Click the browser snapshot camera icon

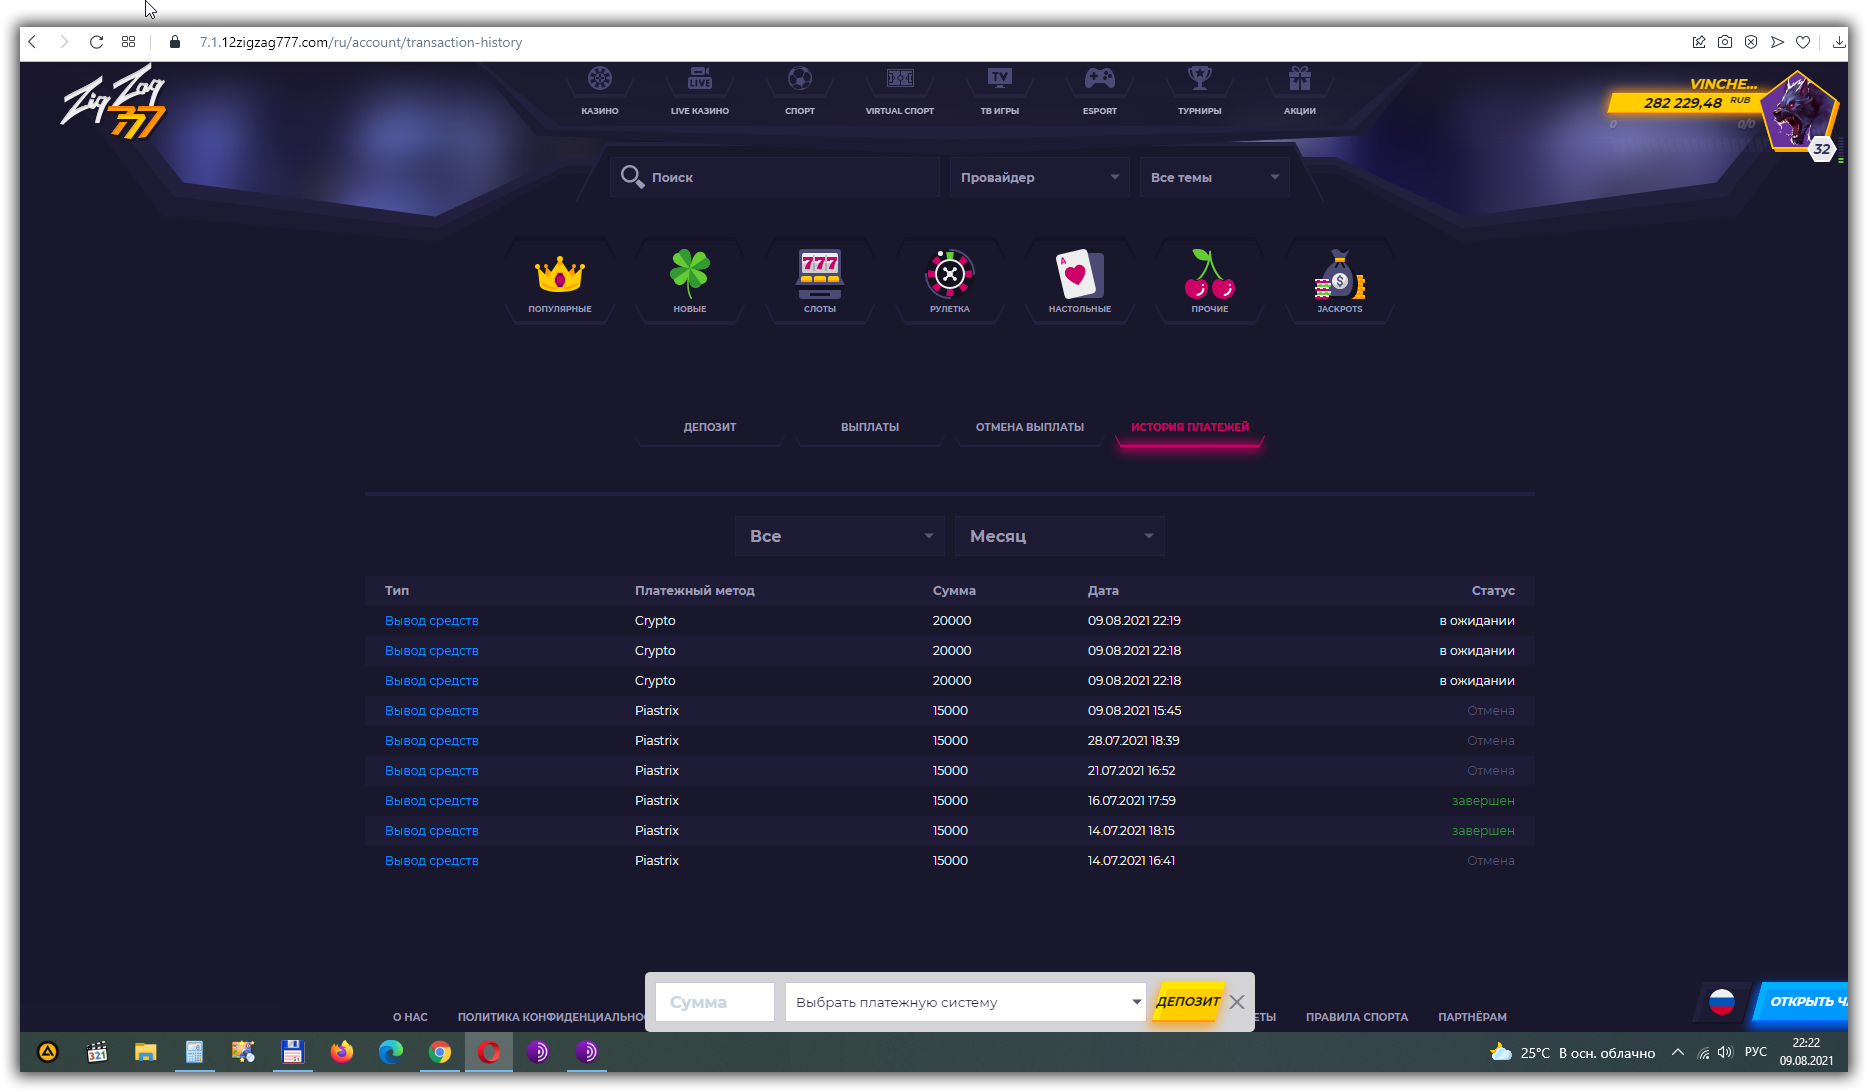[1725, 42]
